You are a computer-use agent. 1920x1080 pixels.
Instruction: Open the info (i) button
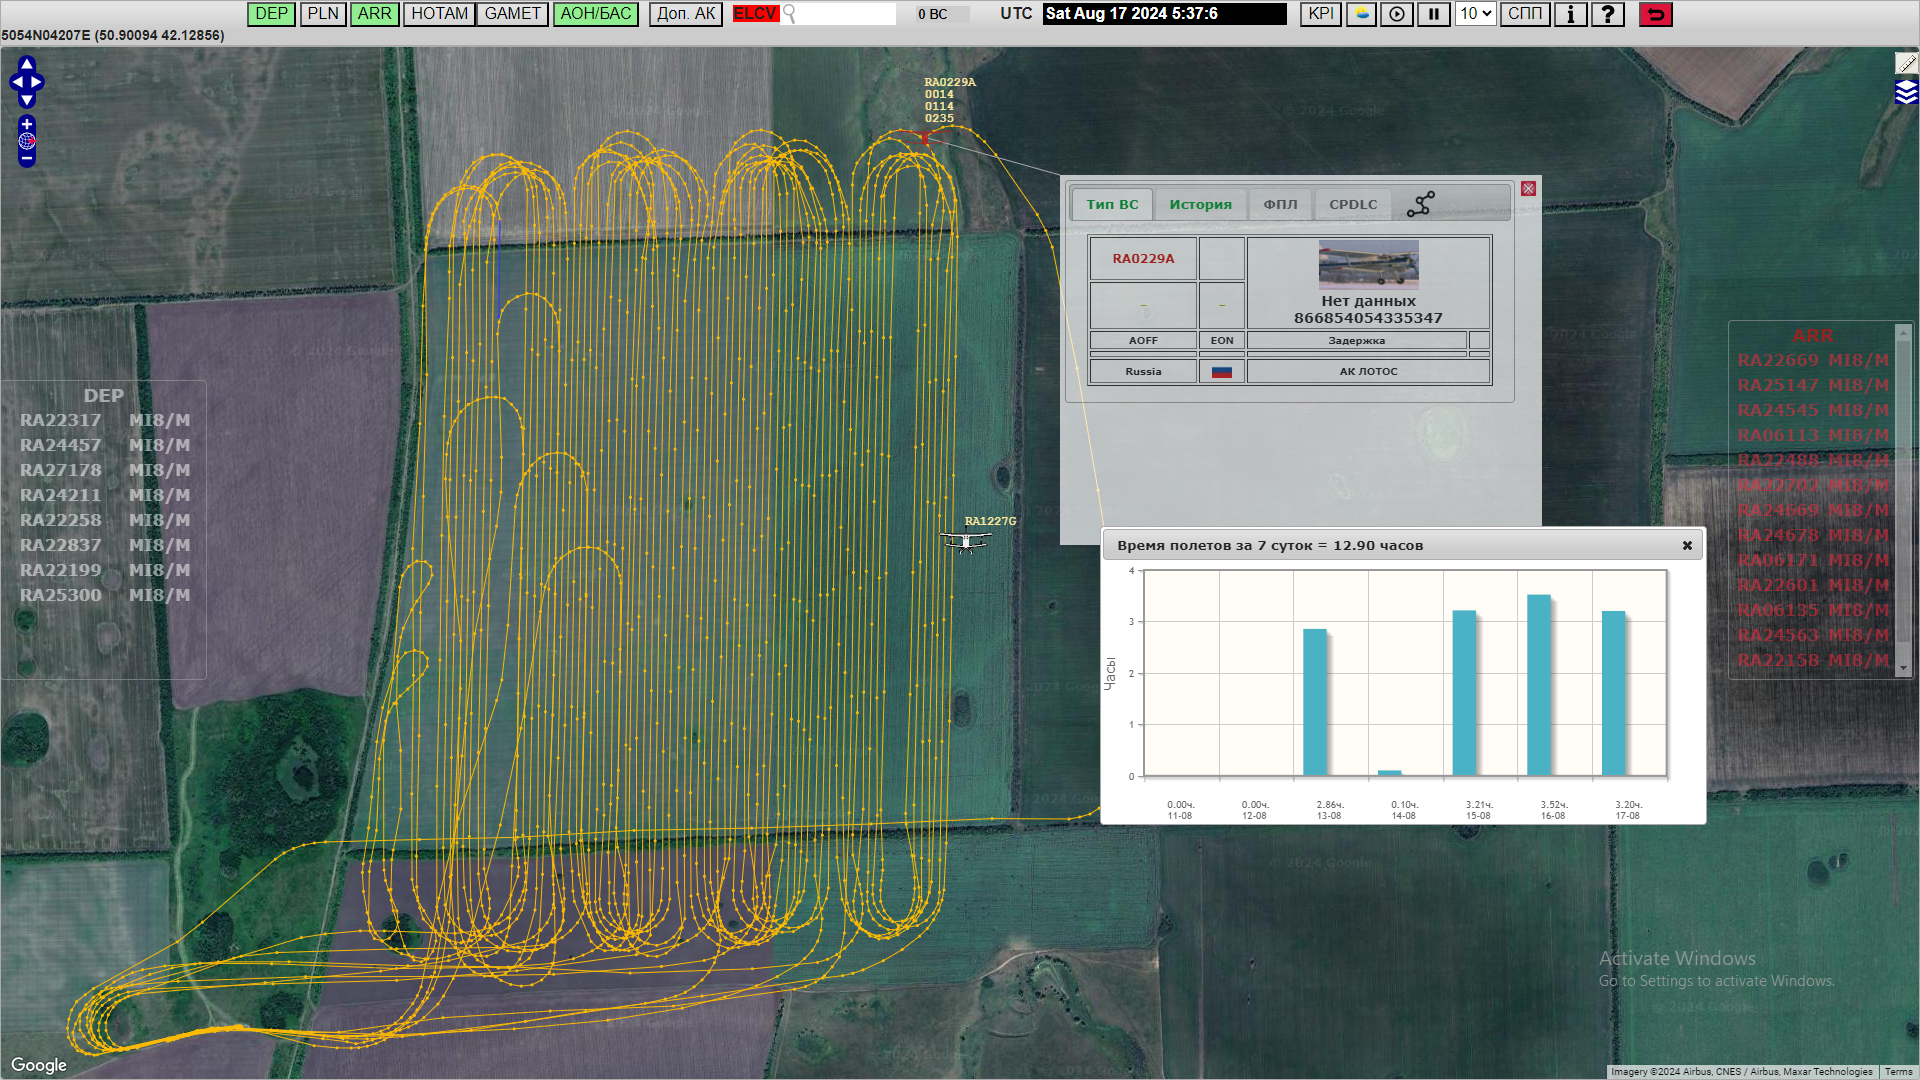1570,14
